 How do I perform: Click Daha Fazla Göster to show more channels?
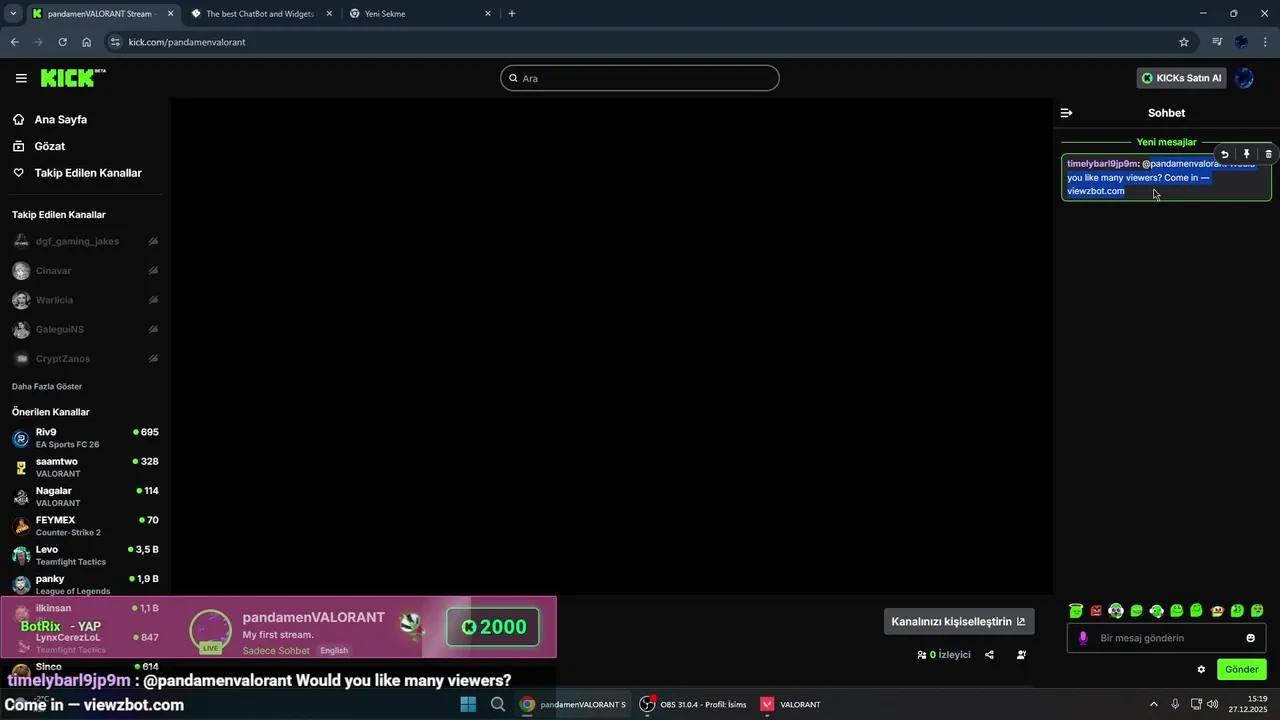47,386
